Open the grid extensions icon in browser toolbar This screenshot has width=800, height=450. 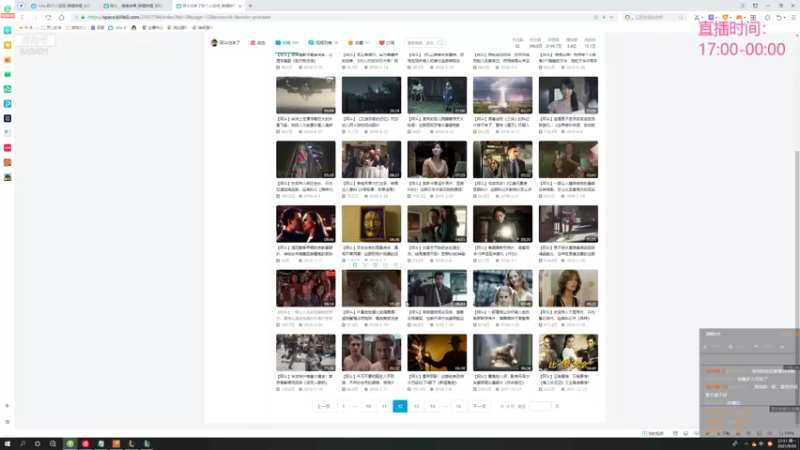pos(753,17)
